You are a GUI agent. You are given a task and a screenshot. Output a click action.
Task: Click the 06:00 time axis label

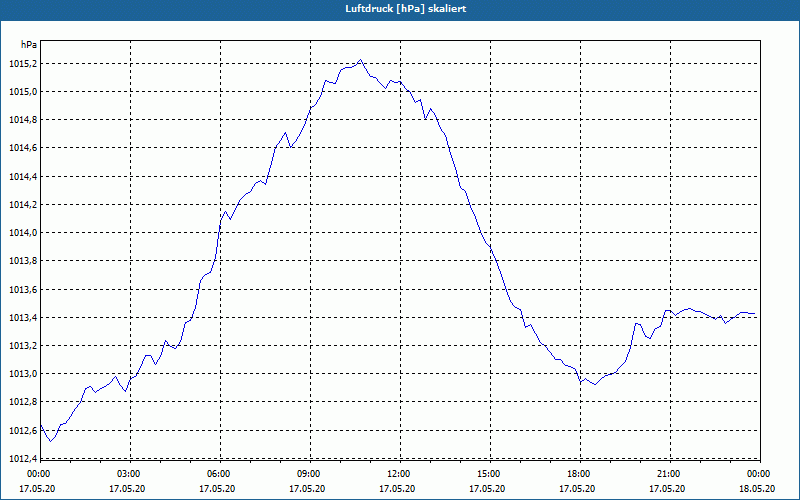[x=219, y=474]
